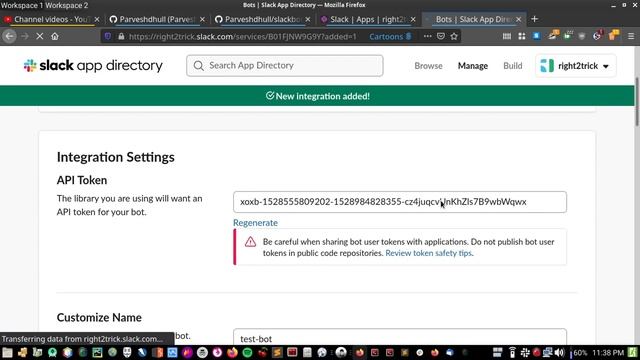
Task: Switch to Parveshdhull/slackbot GitHub tab
Action: (x=262, y=19)
